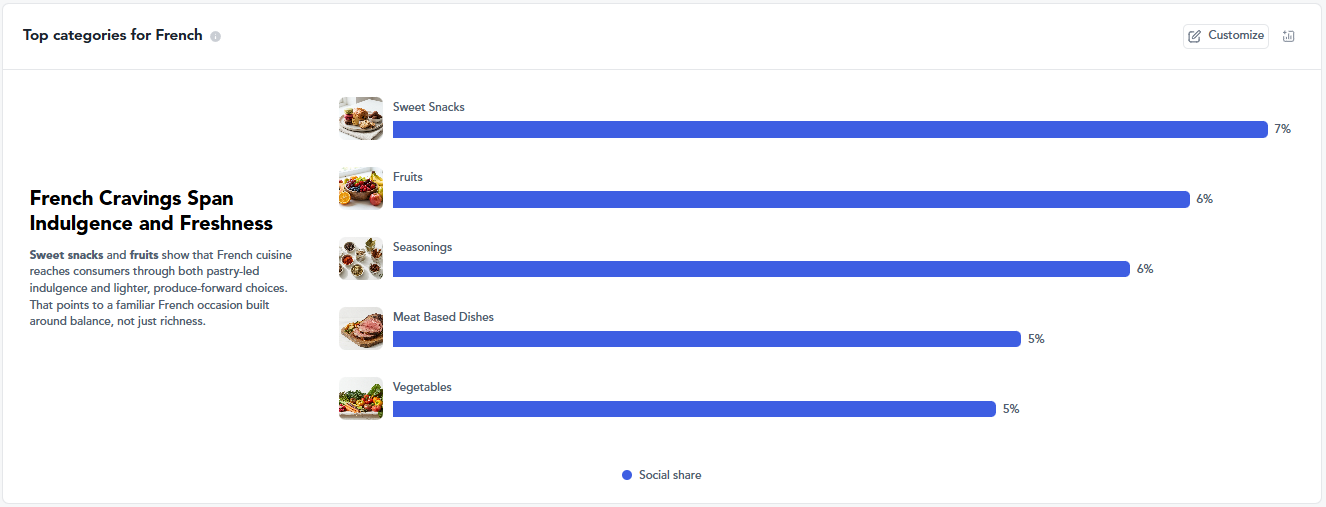Click the pencil icon on the Customize button
Image resolution: width=1326 pixels, height=507 pixels.
tap(1195, 36)
